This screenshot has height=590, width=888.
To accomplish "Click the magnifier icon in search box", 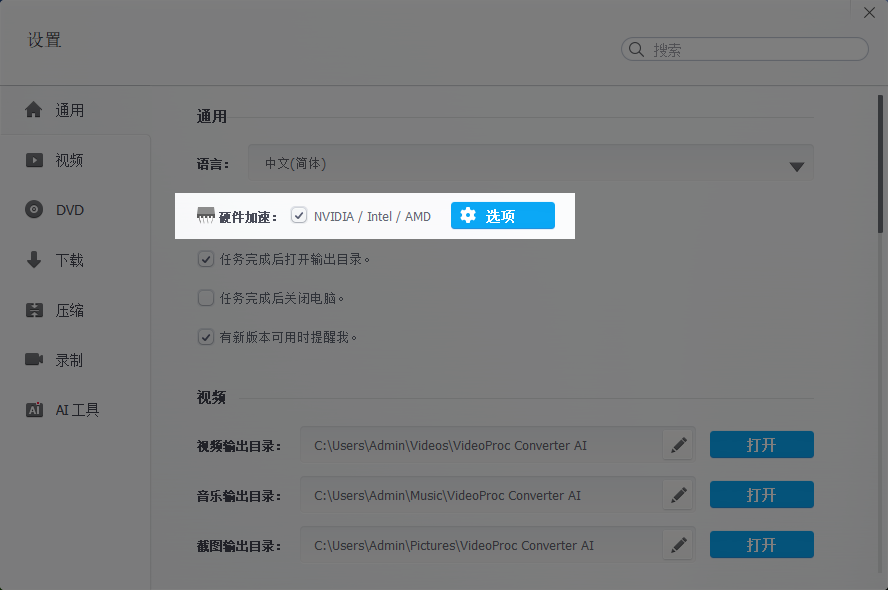I will point(637,49).
